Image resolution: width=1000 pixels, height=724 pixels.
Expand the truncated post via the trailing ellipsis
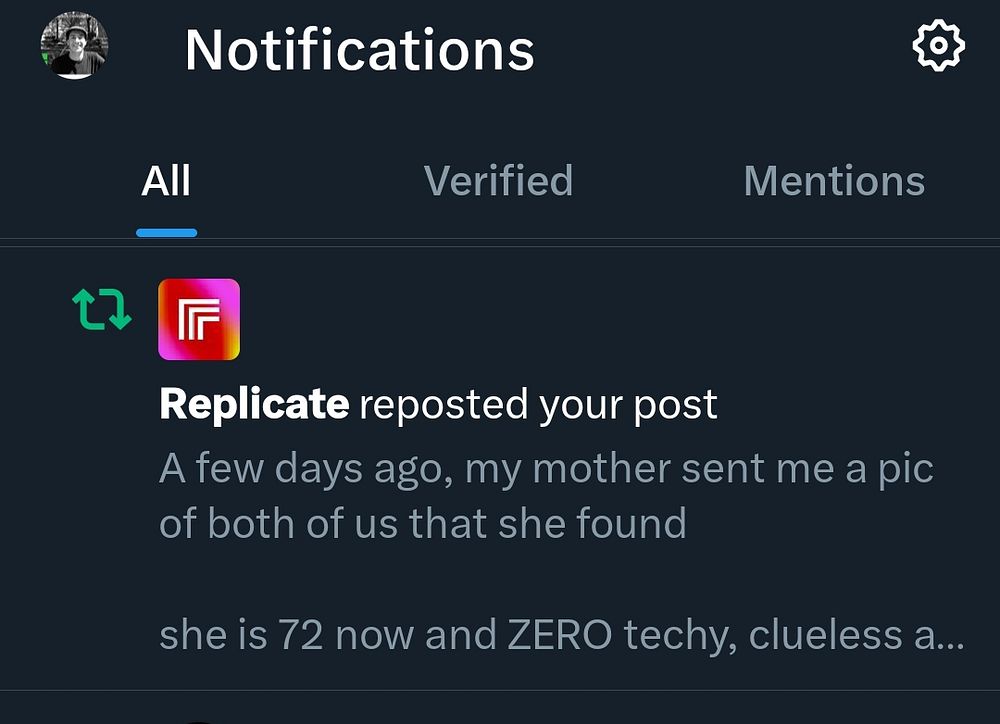point(950,637)
